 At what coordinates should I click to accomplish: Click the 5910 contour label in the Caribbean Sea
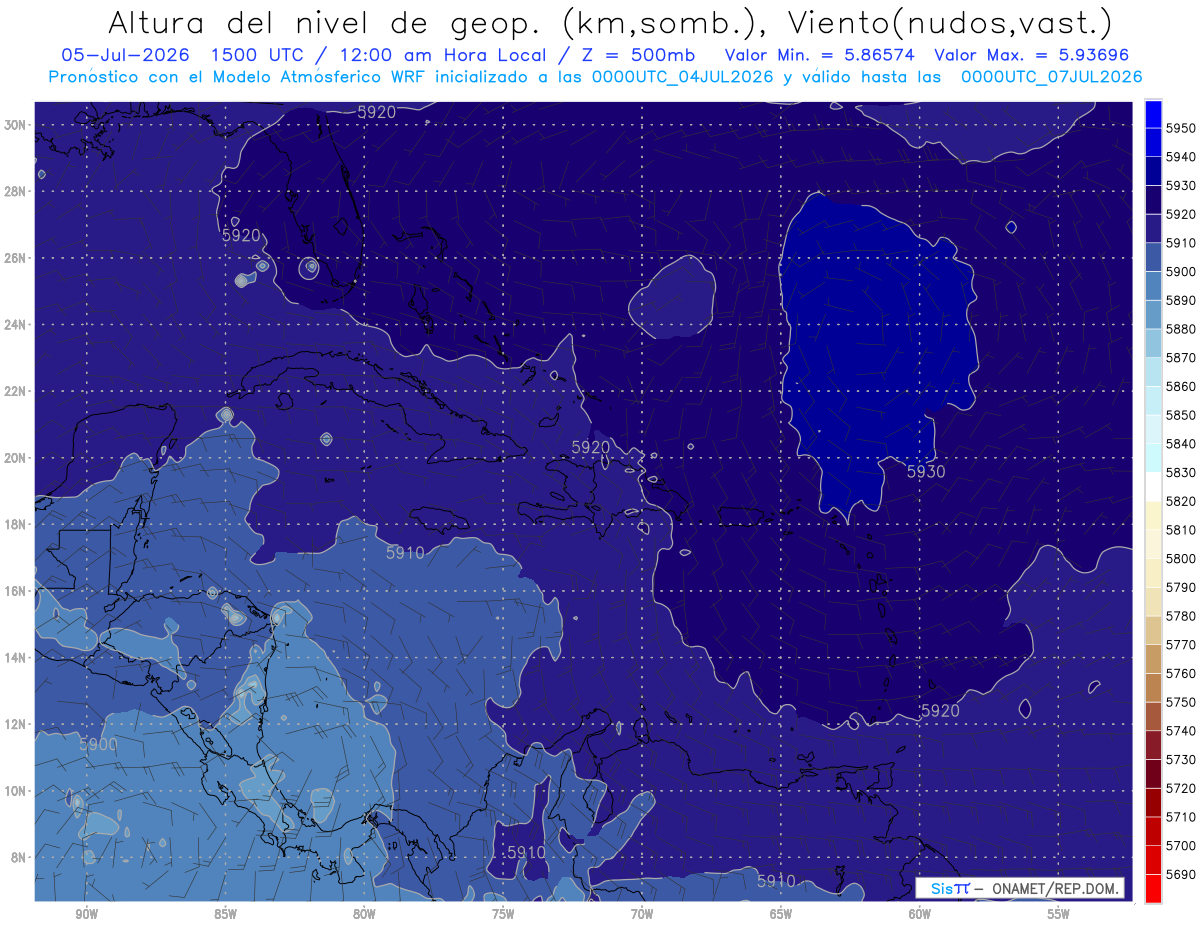point(405,552)
